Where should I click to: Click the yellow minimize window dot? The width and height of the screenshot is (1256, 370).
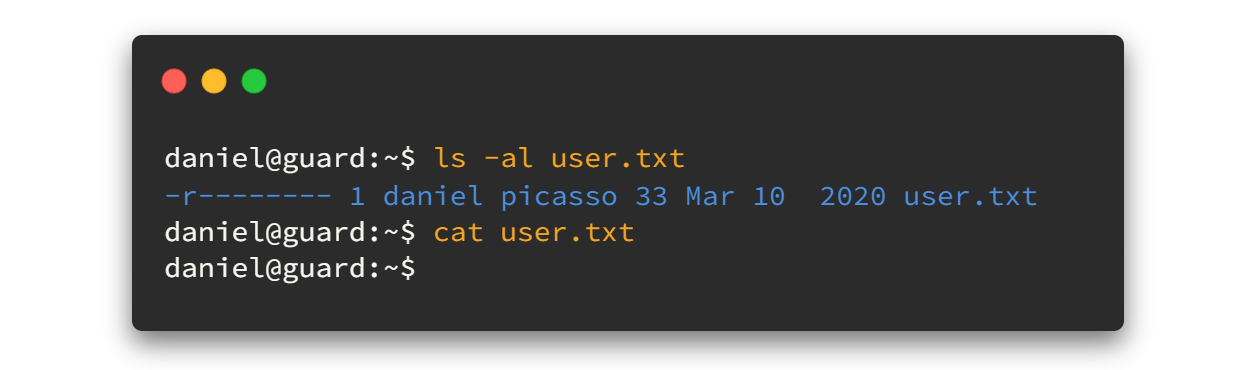(214, 81)
